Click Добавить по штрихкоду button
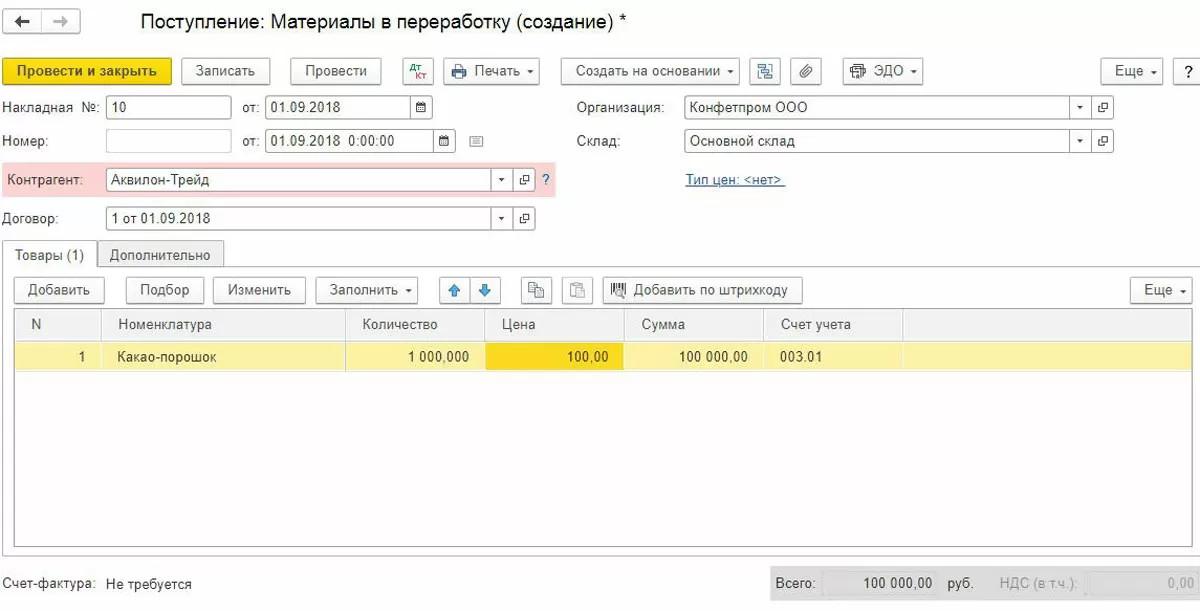Viewport: 1200px width, 611px height. click(x=703, y=290)
